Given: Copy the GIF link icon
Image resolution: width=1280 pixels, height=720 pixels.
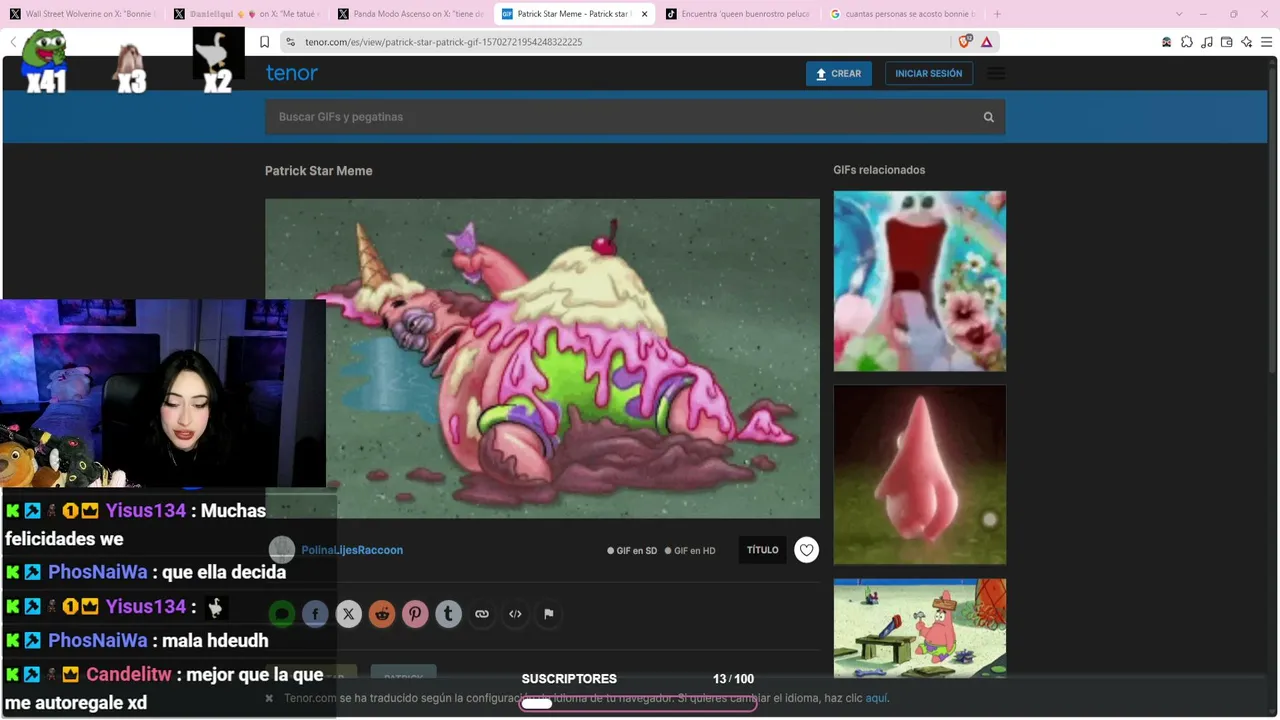Looking at the screenshot, I should (482, 614).
